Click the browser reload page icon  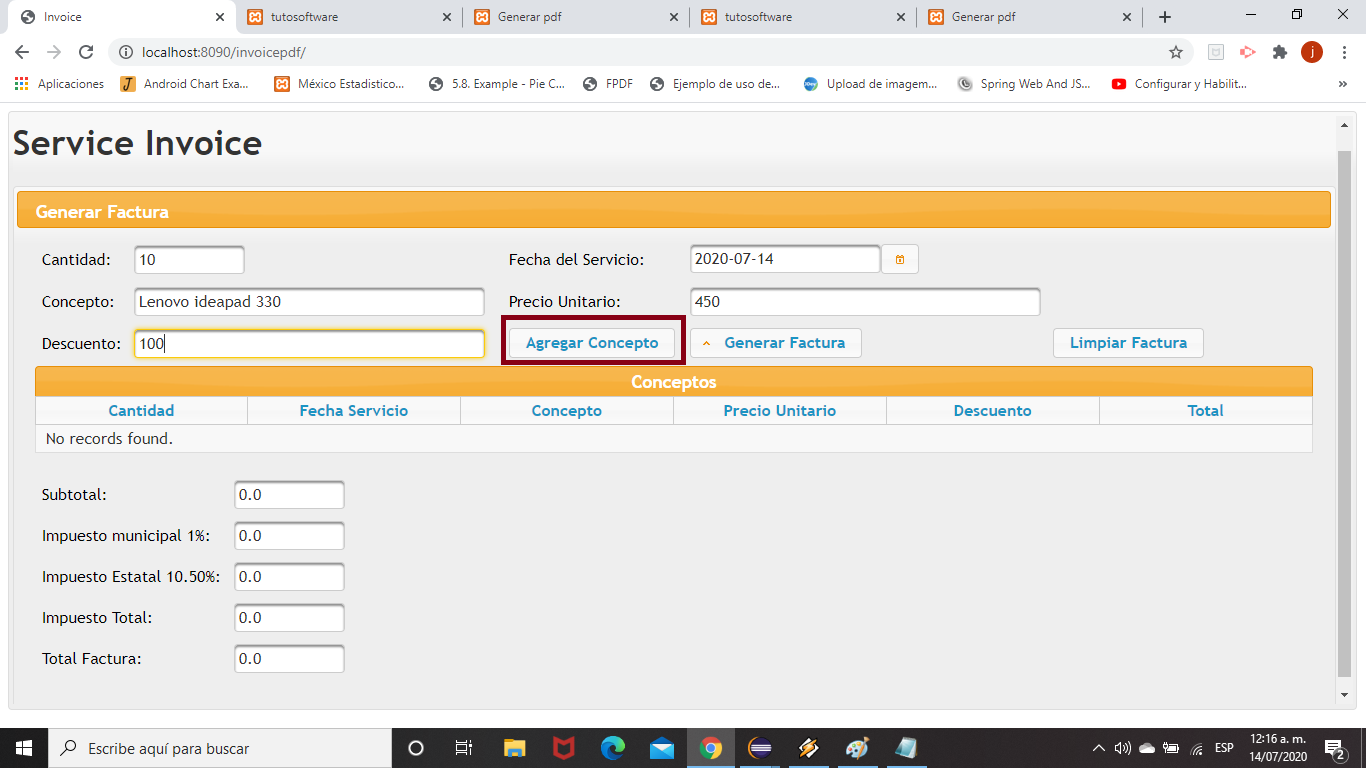tap(86, 52)
